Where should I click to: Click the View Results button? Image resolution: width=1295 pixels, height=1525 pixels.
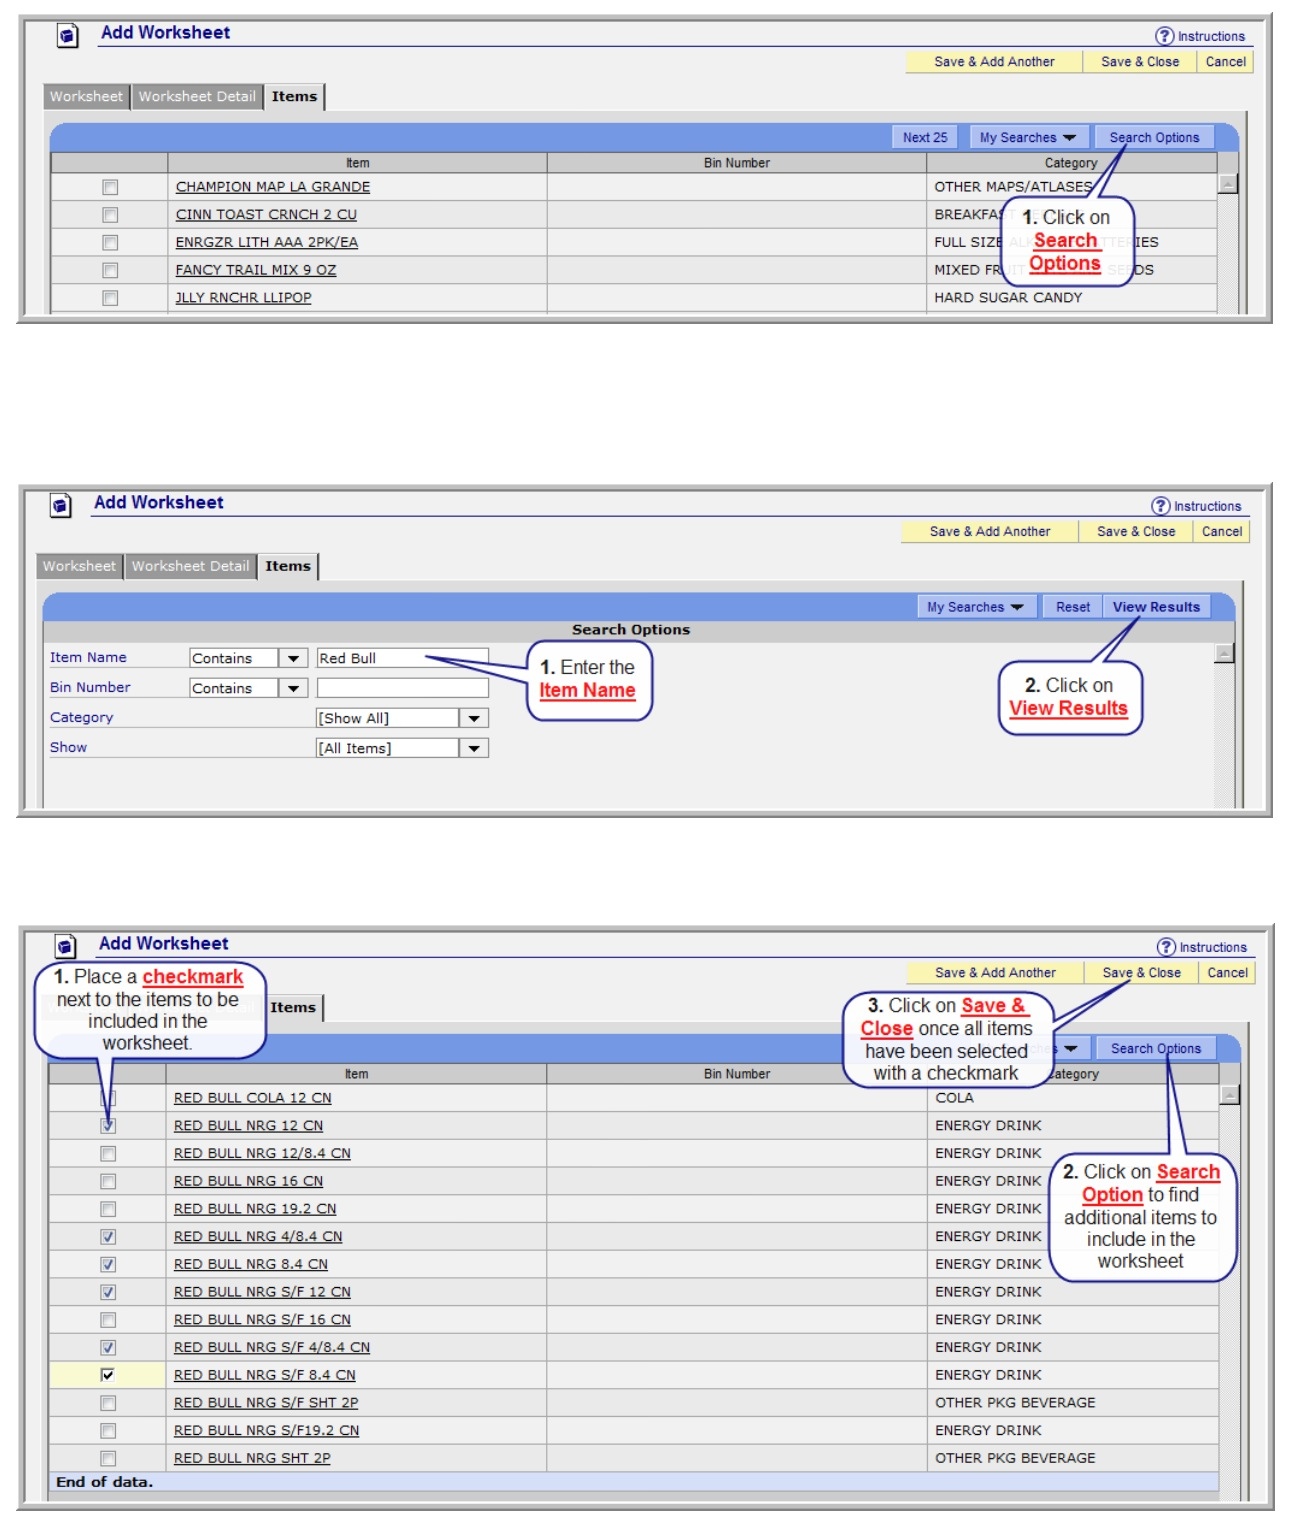[x=1156, y=607]
